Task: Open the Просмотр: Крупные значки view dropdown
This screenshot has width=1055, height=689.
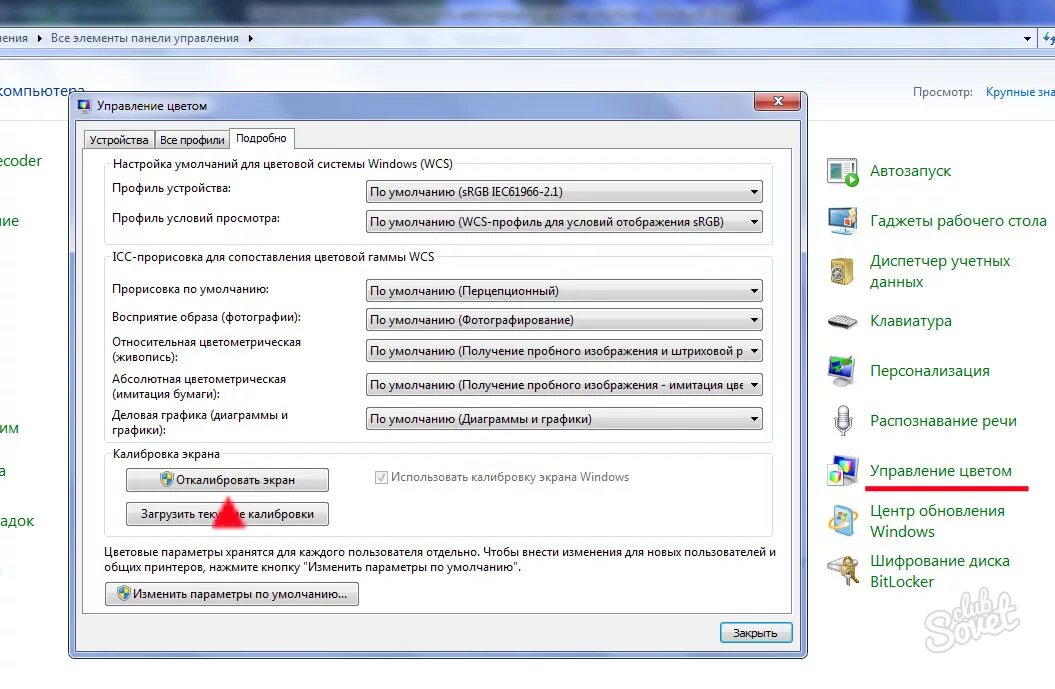Action: 1020,92
